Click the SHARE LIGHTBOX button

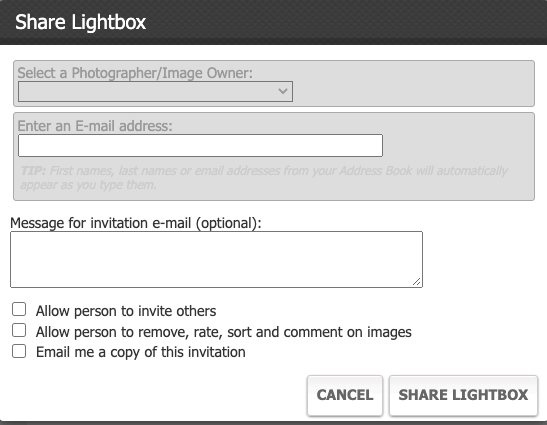click(463, 395)
